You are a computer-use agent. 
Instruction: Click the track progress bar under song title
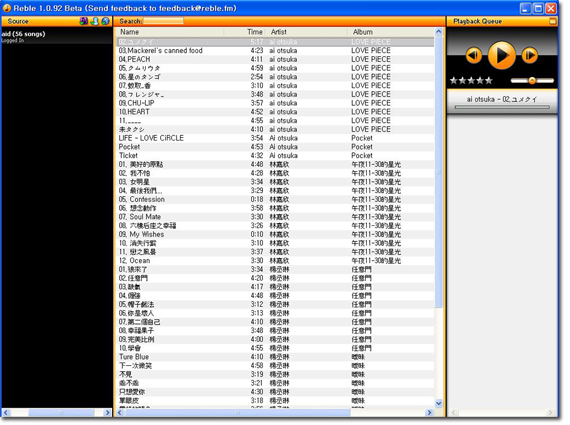click(502, 107)
